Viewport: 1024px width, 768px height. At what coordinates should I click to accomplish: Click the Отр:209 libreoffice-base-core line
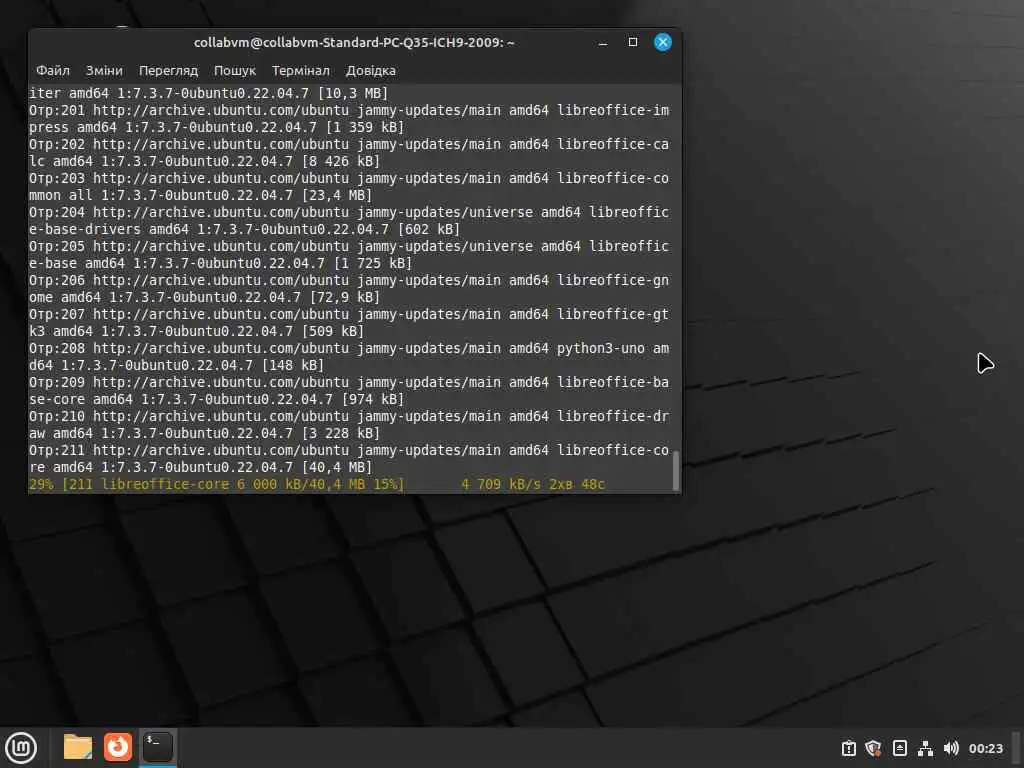pyautogui.click(x=349, y=390)
